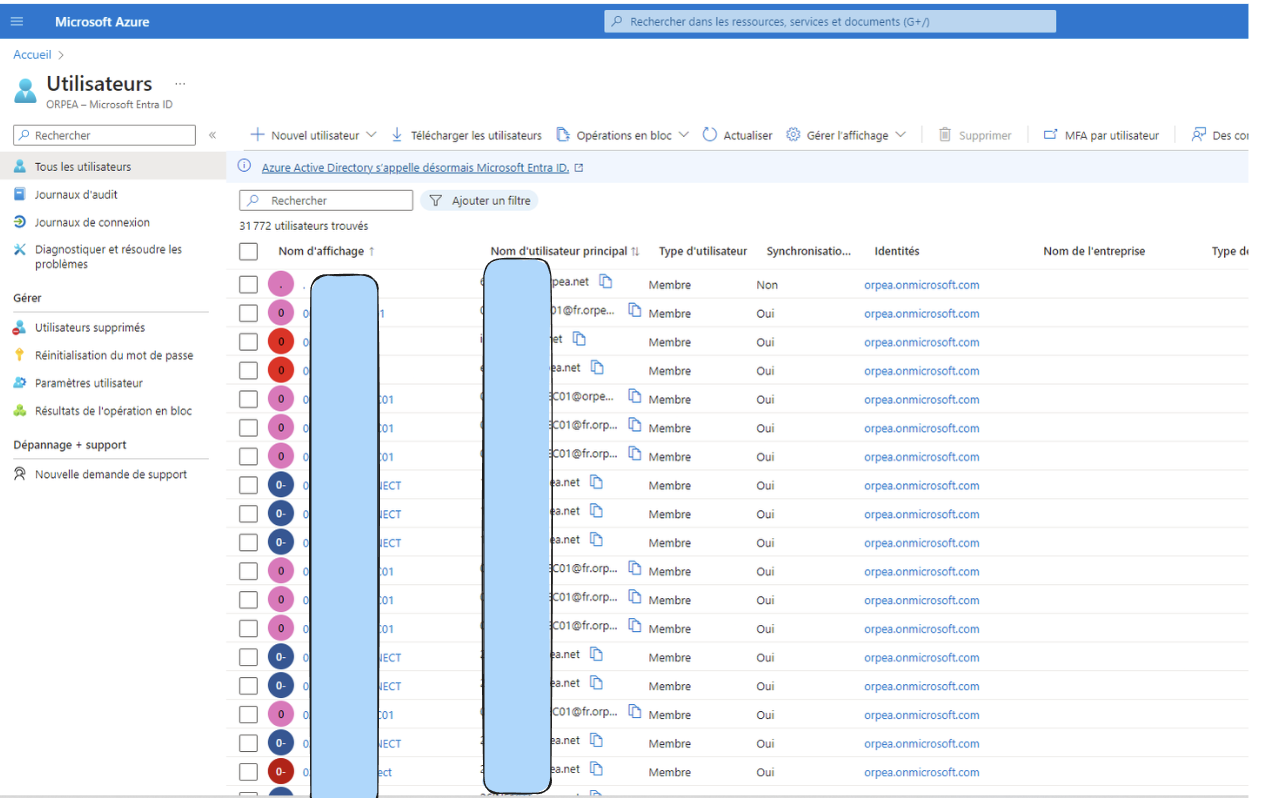Image resolution: width=1266 pixels, height=798 pixels.
Task: Click the ellipsis next to Utilisateurs title
Action: click(180, 84)
